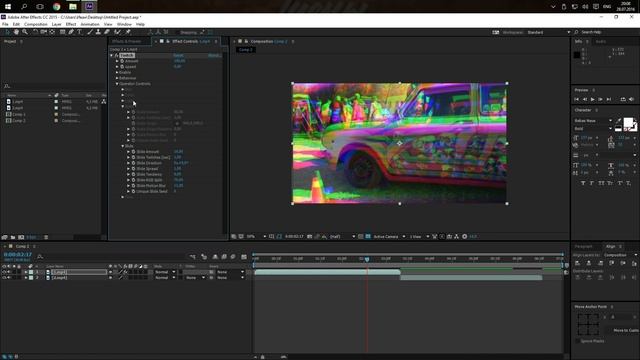Select the Rectangle shape tool
This screenshot has height=360, width=640.
pos(62,32)
